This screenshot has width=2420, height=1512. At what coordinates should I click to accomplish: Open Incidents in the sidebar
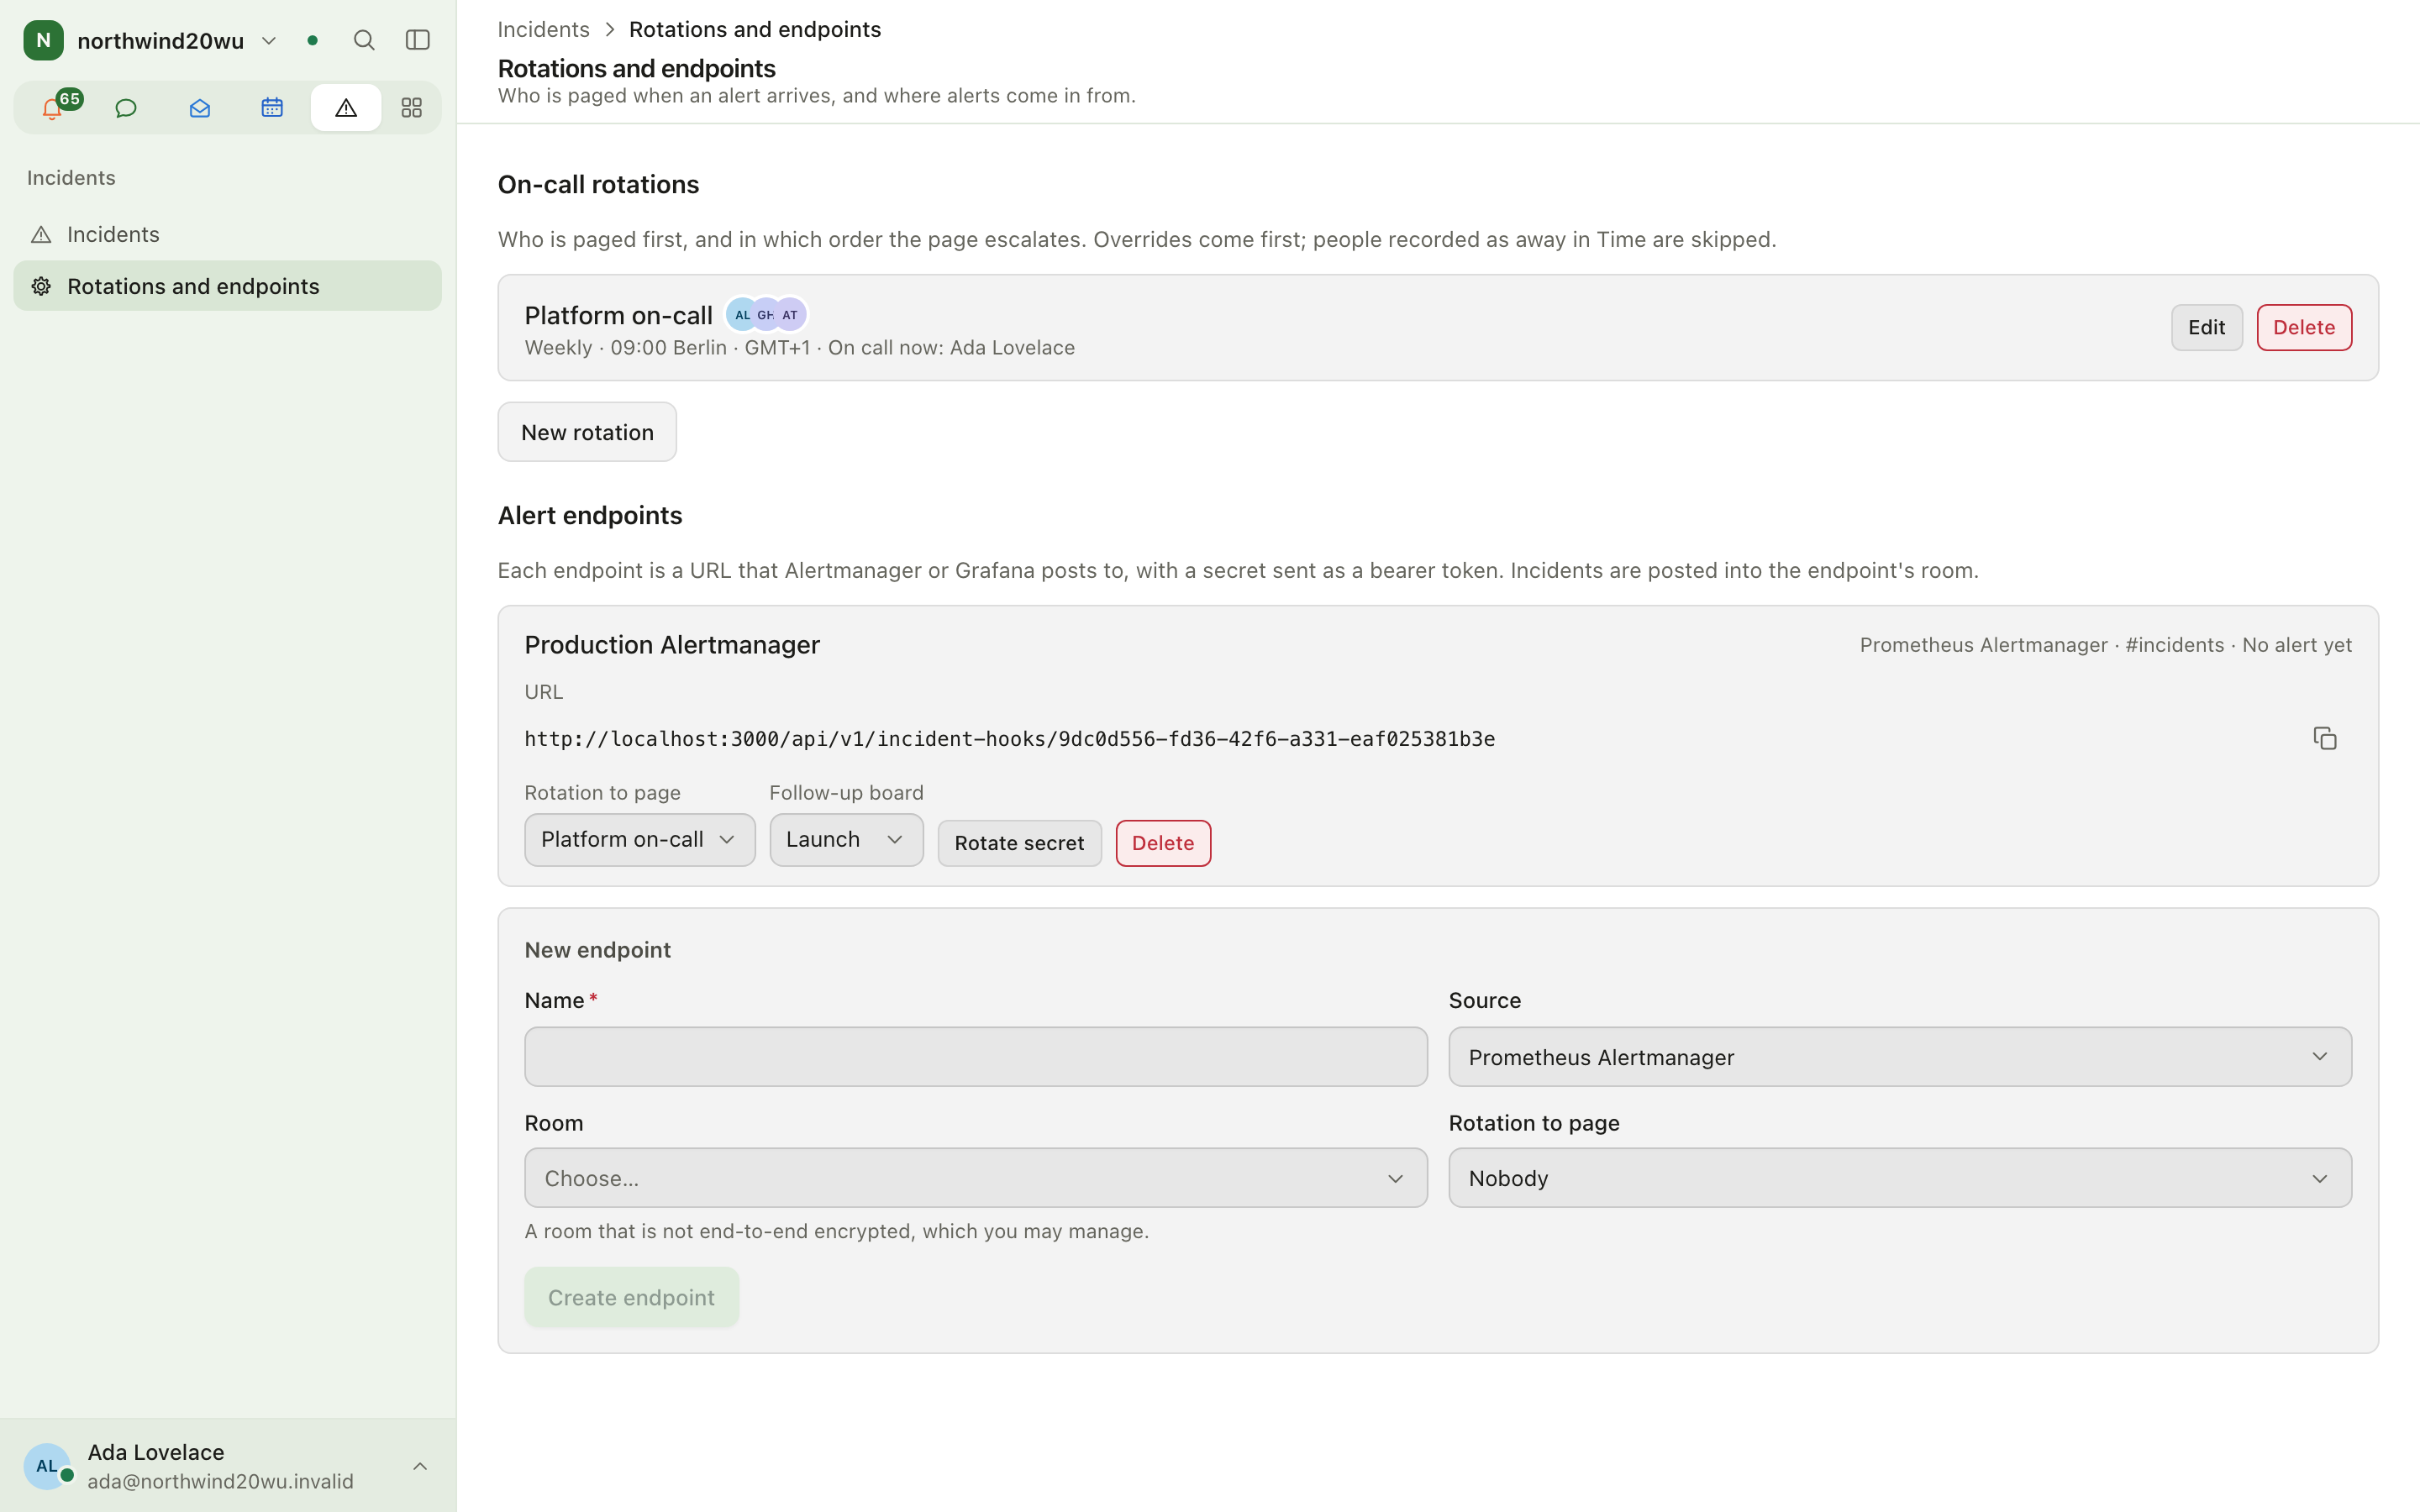227,234
